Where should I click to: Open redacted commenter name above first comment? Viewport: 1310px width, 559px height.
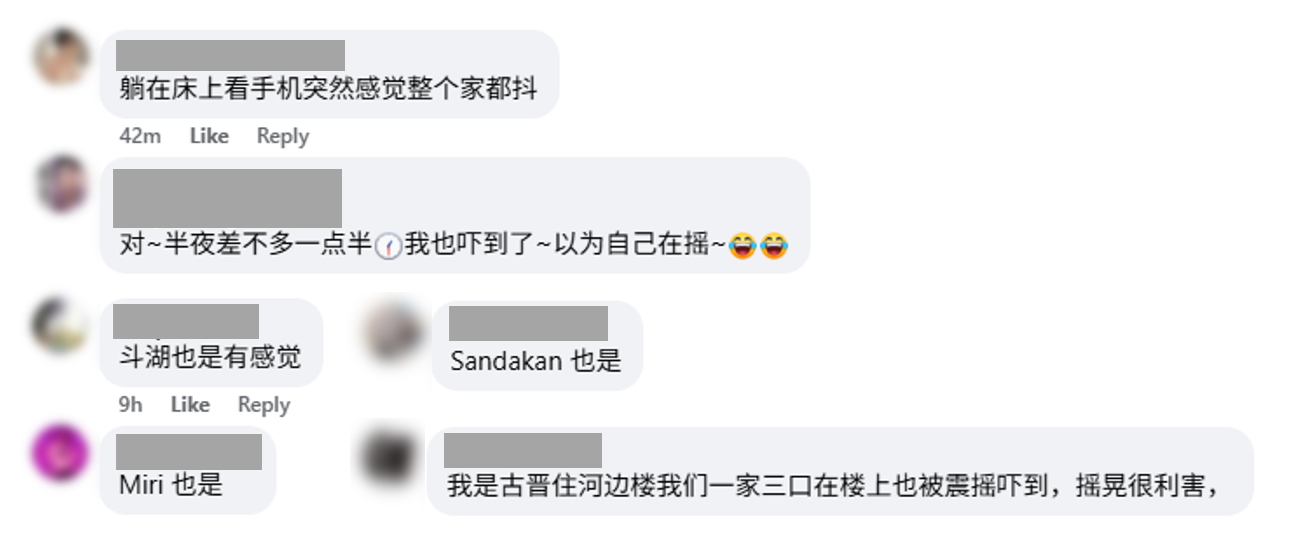(230, 55)
